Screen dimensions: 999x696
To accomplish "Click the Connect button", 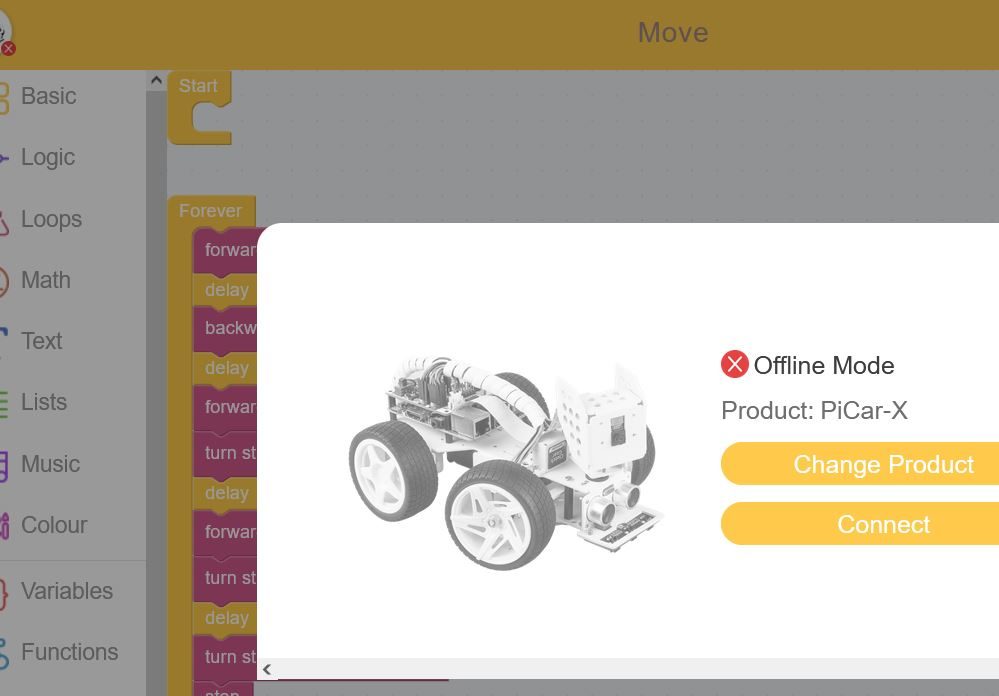I will coord(883,524).
